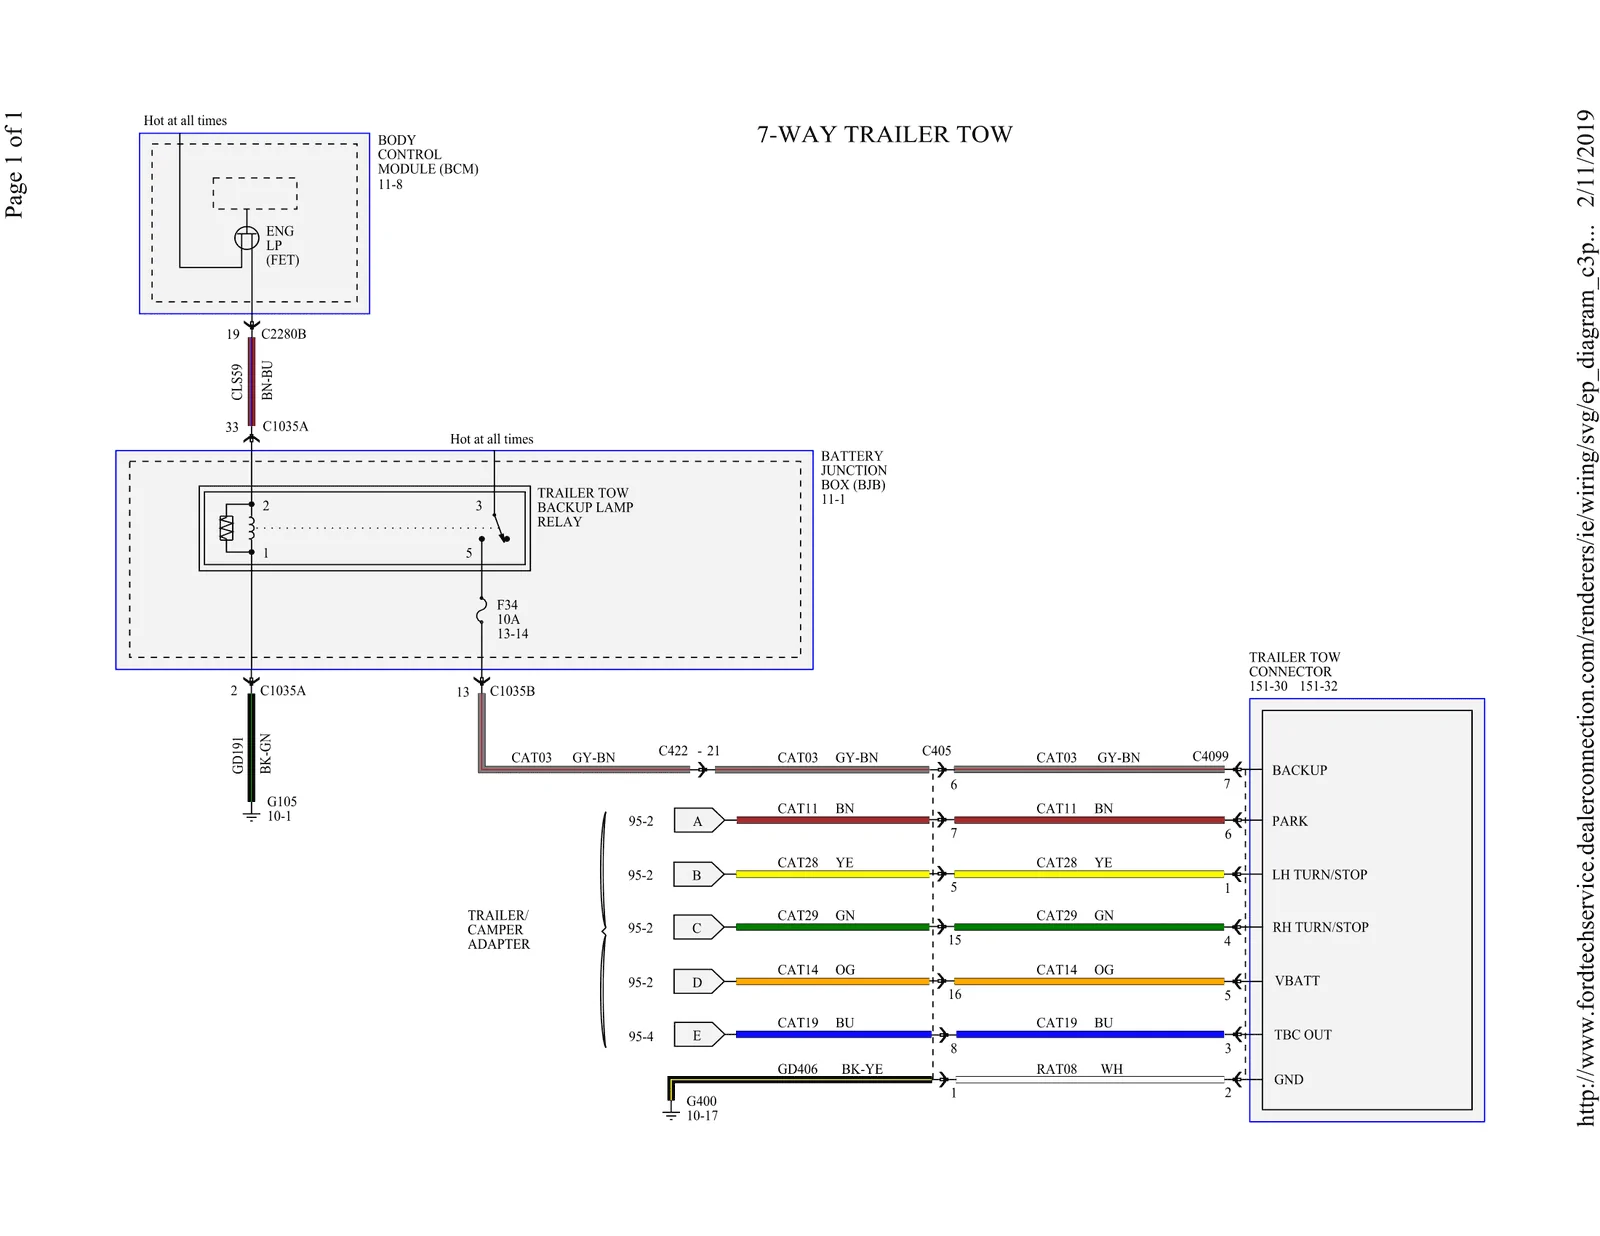Click the 151-32 reference number
Image resolution: width=1600 pixels, height=1236 pixels.
(x=1319, y=687)
